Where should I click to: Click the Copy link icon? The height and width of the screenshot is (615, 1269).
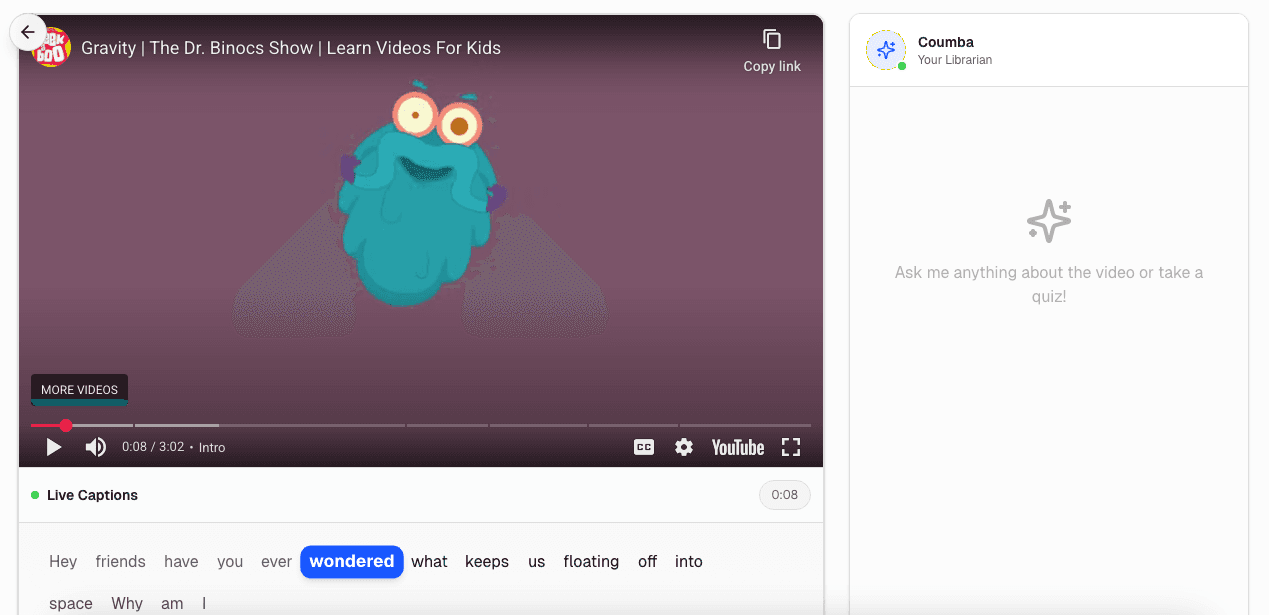click(x=772, y=40)
